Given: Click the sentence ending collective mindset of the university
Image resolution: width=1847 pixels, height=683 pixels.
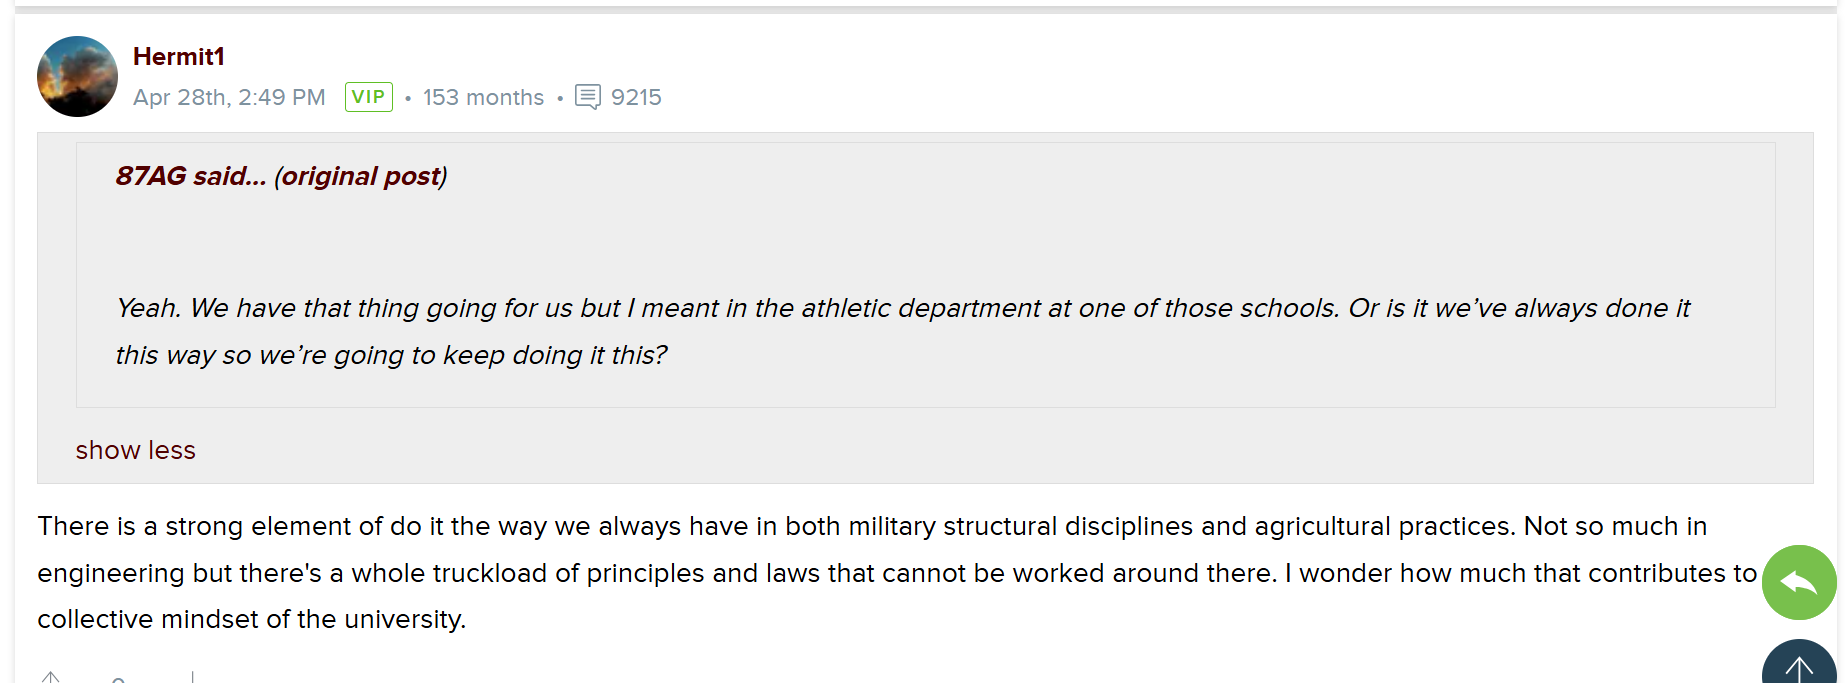Looking at the screenshot, I should pos(252,619).
